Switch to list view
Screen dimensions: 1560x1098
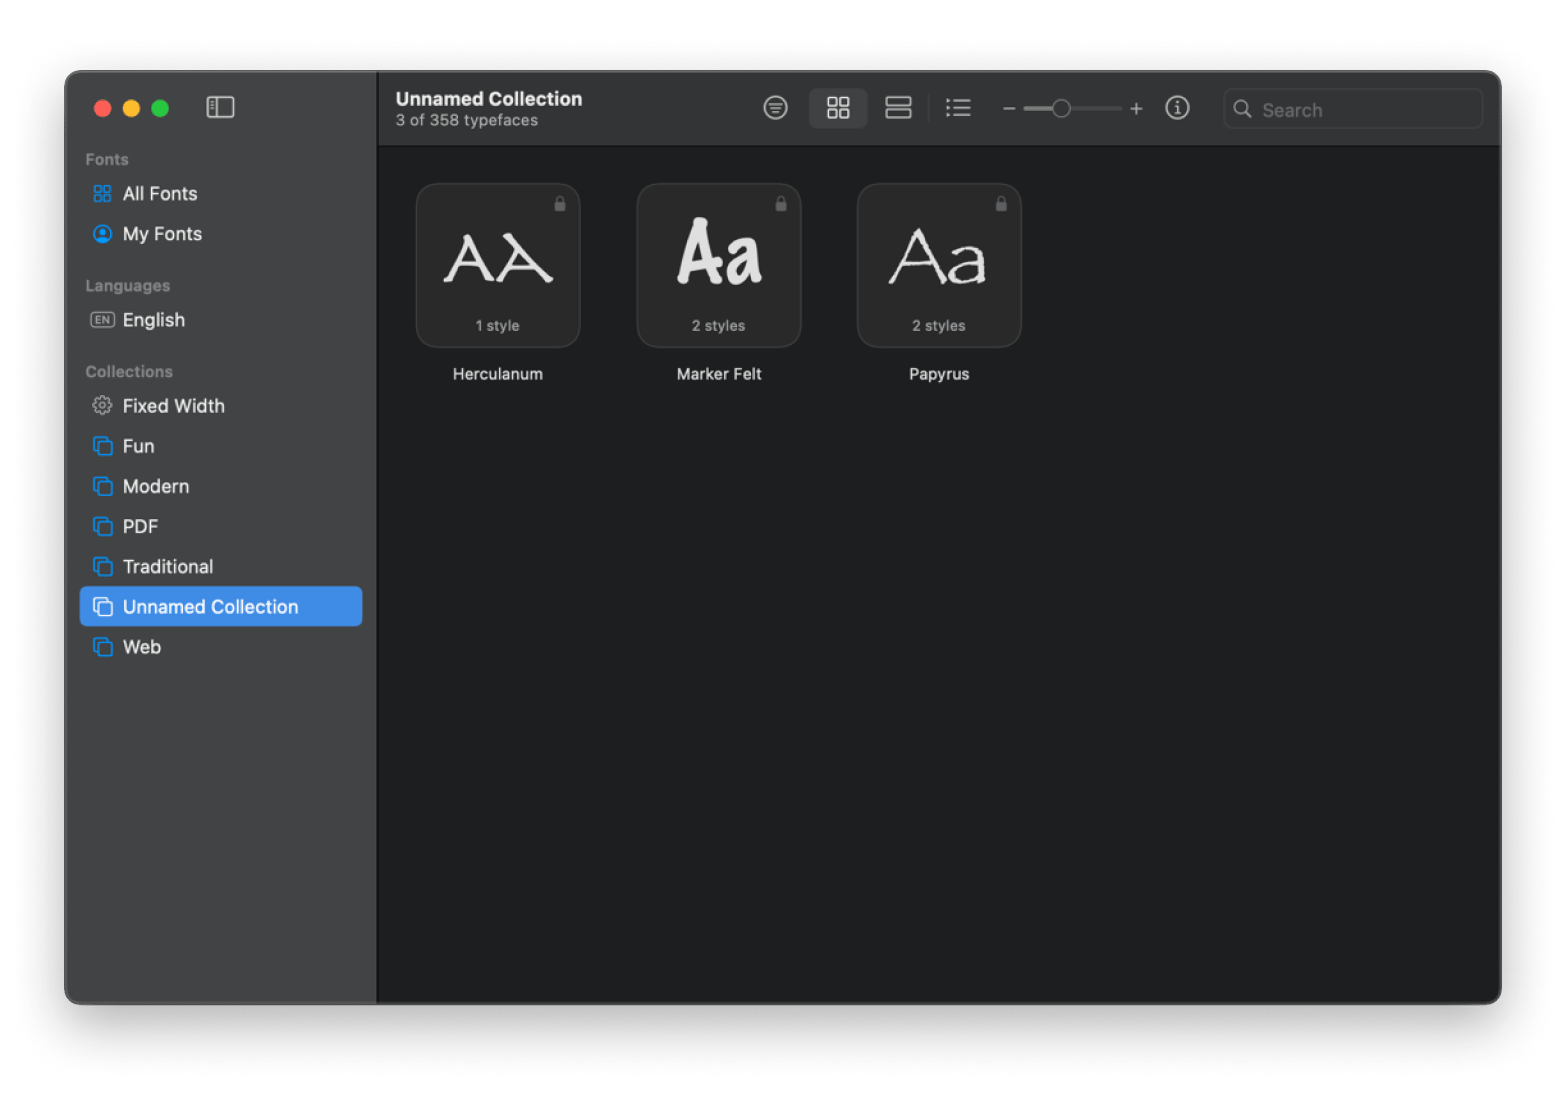coord(958,108)
